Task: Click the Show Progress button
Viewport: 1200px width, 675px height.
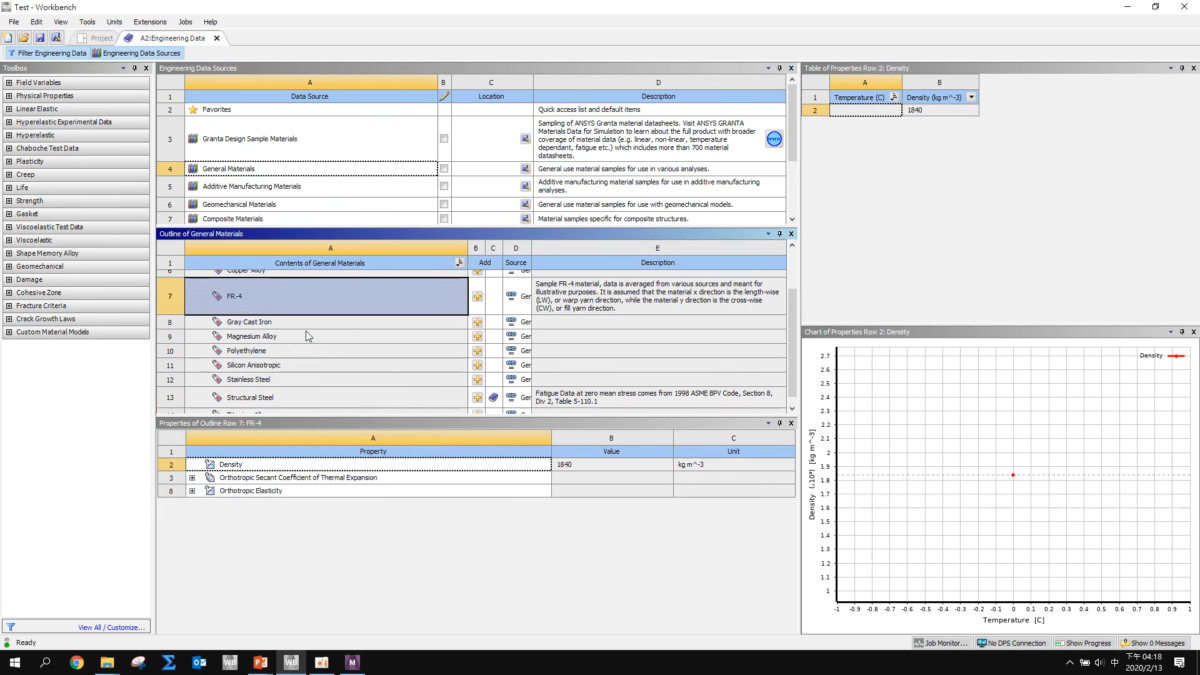Action: [x=1084, y=643]
